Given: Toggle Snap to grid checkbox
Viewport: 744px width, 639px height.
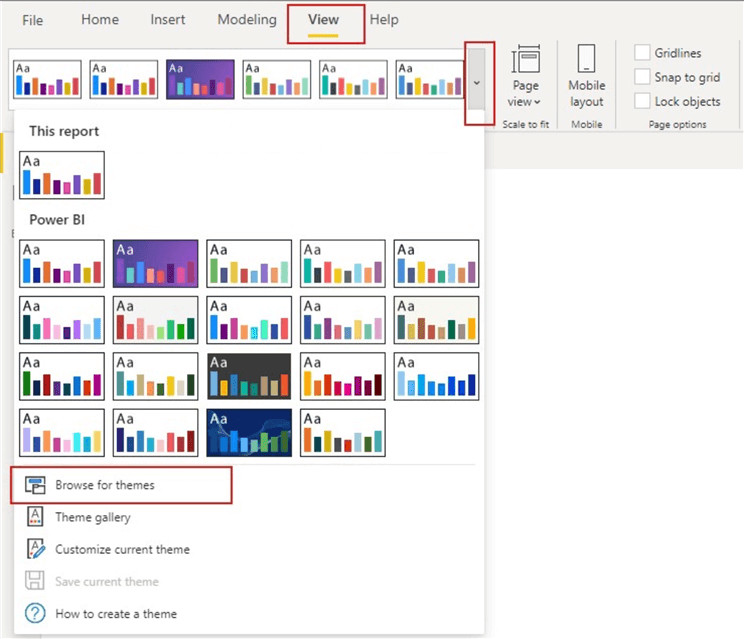Looking at the screenshot, I should tap(642, 77).
